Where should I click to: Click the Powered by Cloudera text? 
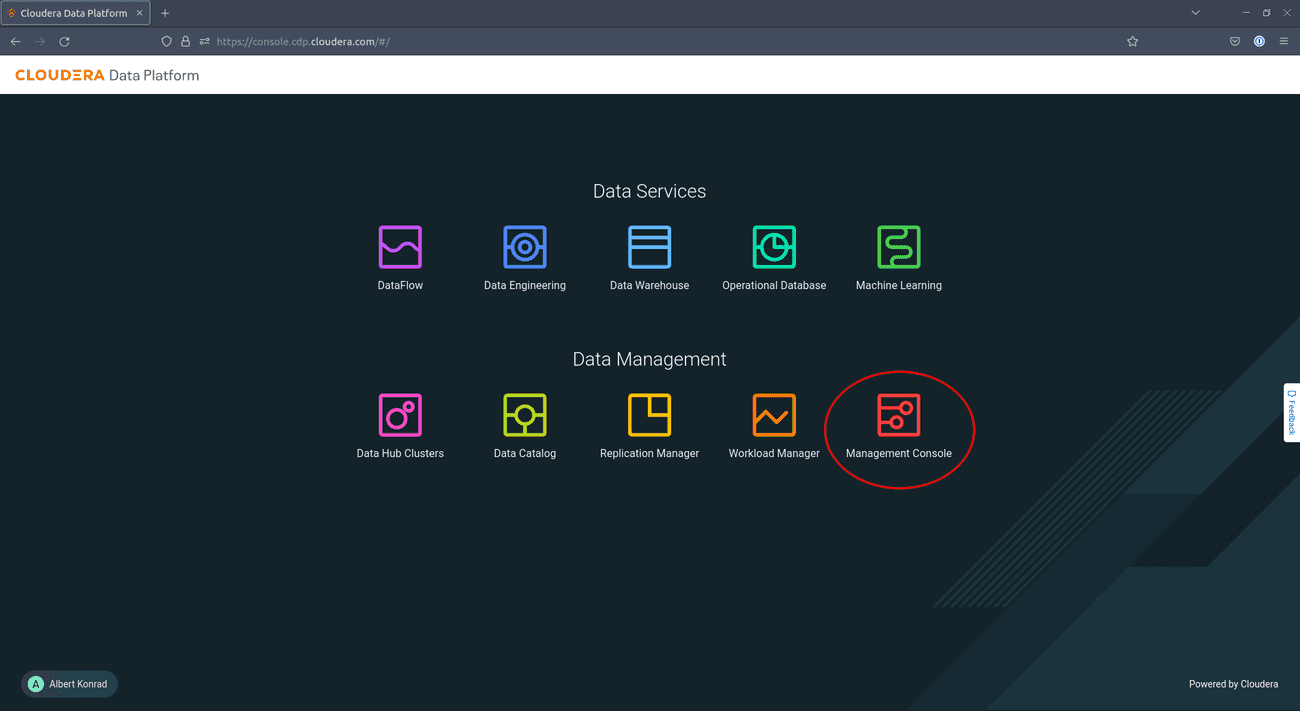[x=1233, y=684]
